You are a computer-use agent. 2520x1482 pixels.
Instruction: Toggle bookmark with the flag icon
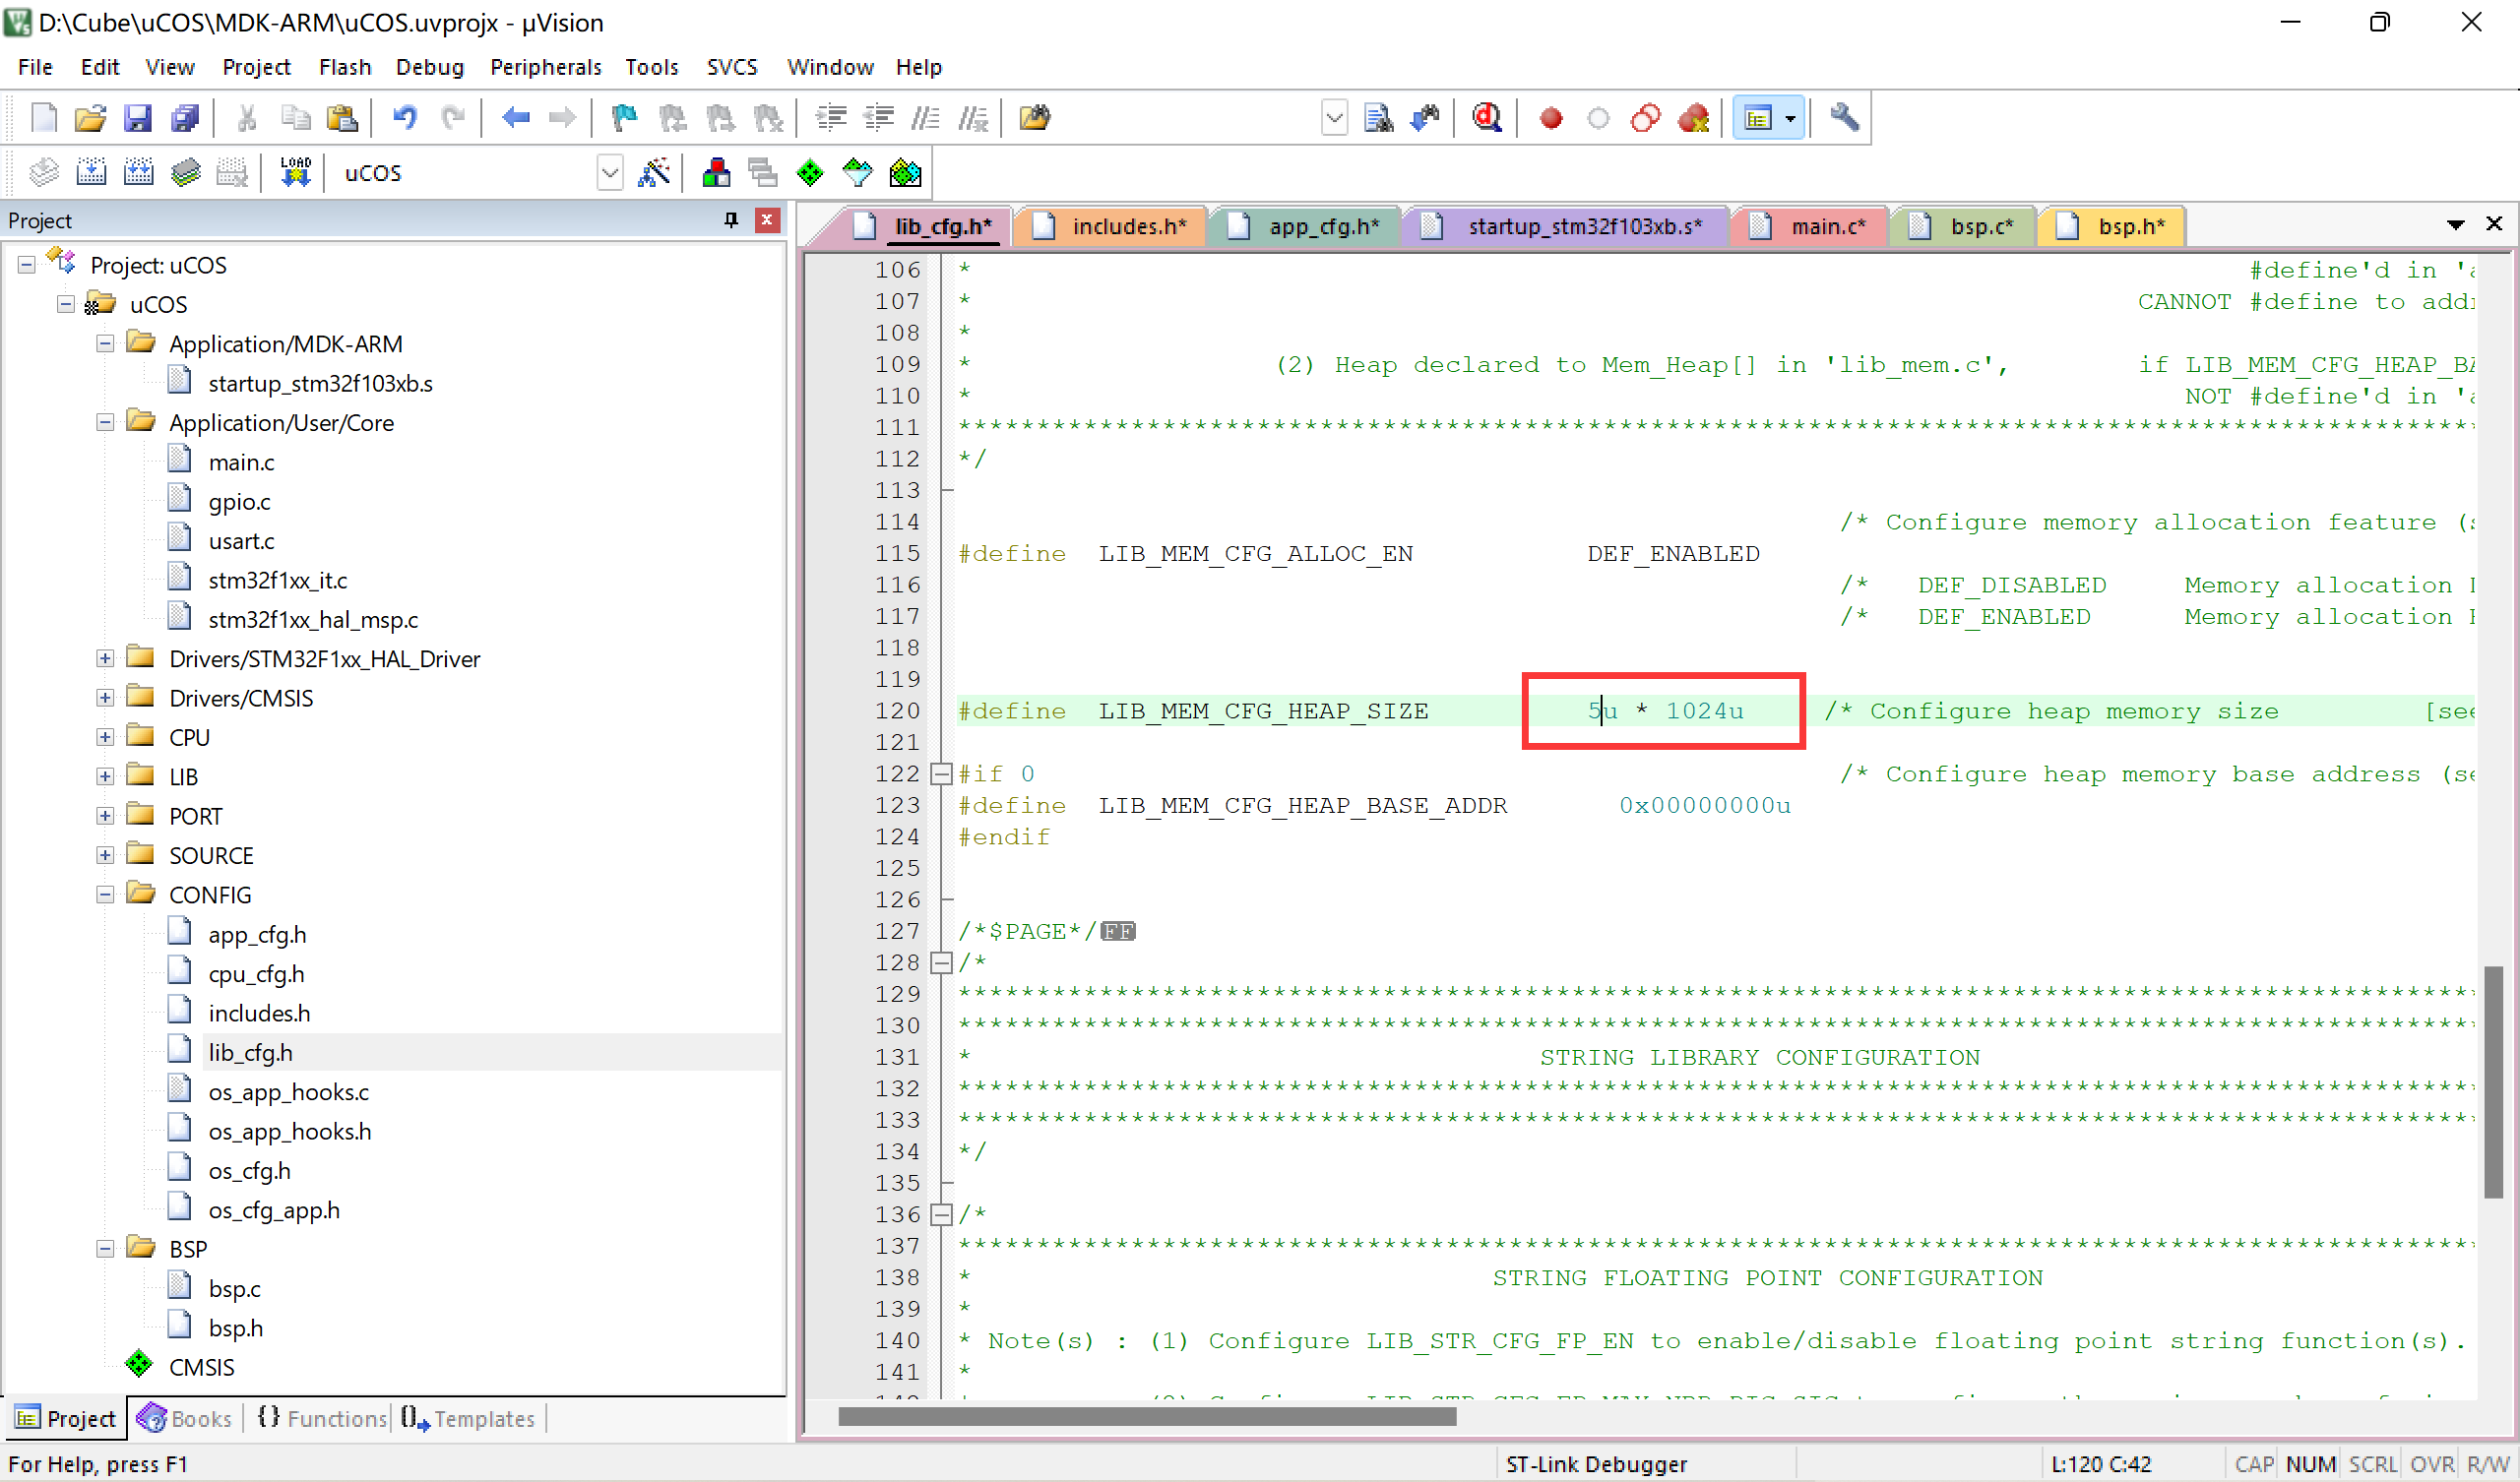pos(624,118)
